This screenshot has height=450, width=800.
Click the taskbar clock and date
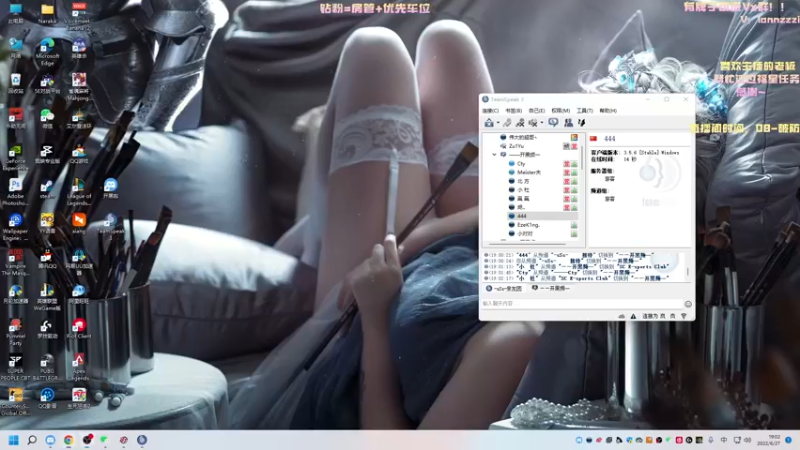pyautogui.click(x=769, y=440)
